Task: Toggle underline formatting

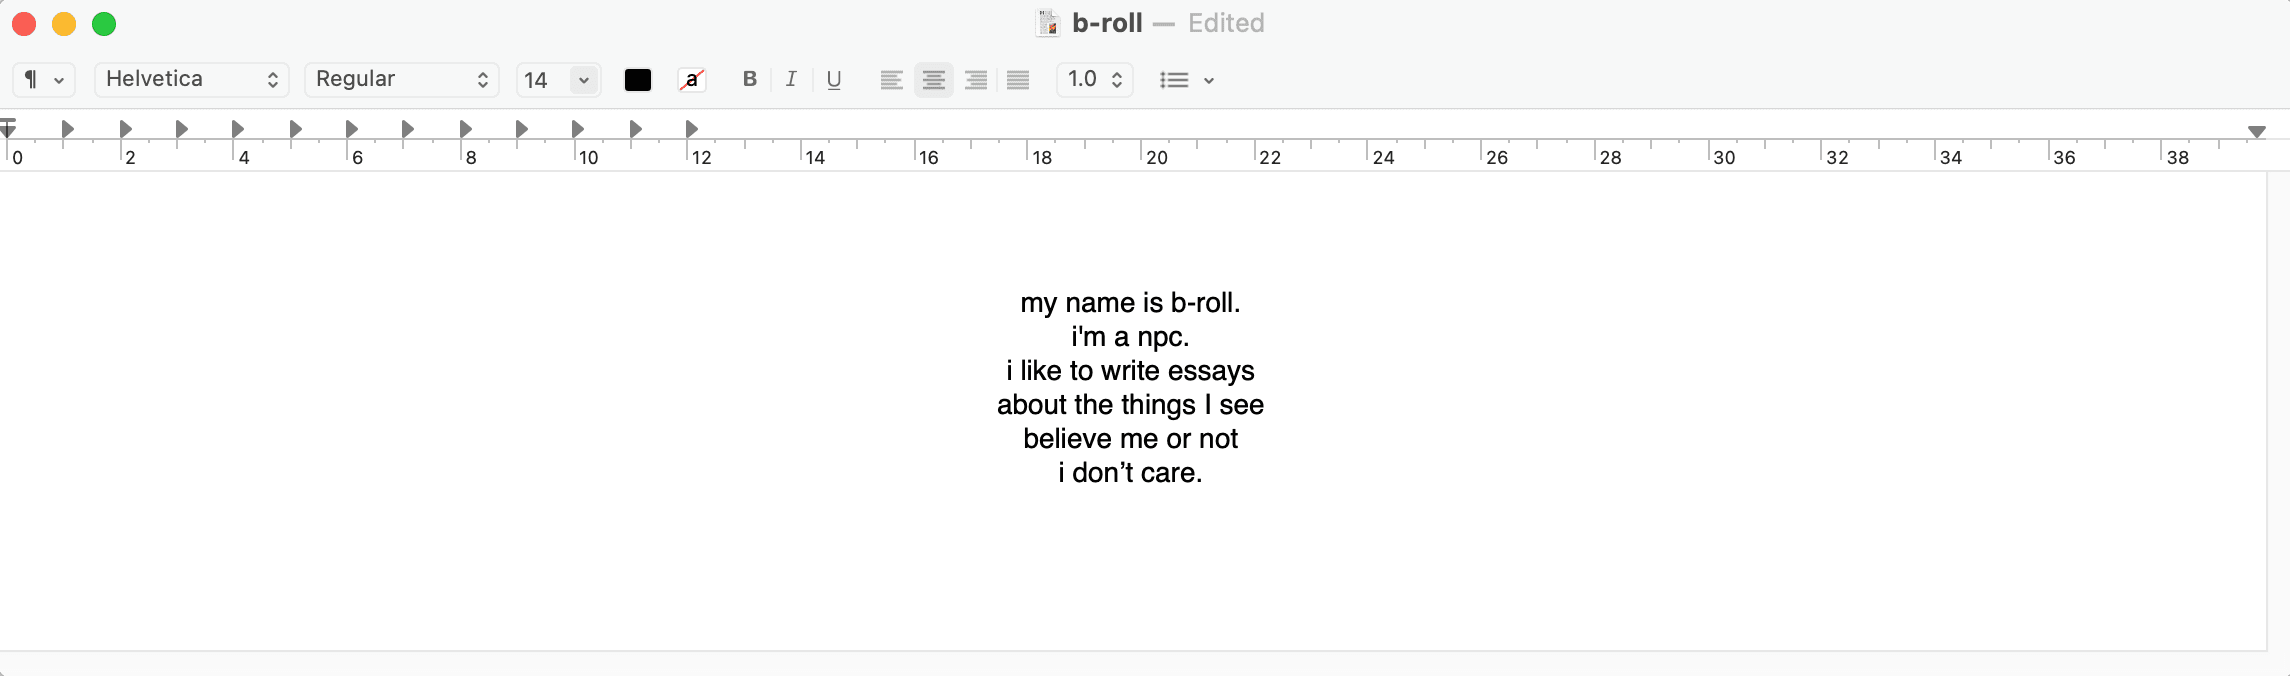Action: point(834,80)
